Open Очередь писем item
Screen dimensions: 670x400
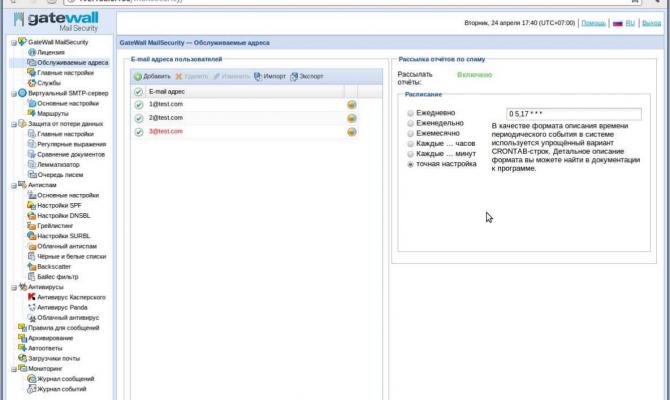click(60, 175)
